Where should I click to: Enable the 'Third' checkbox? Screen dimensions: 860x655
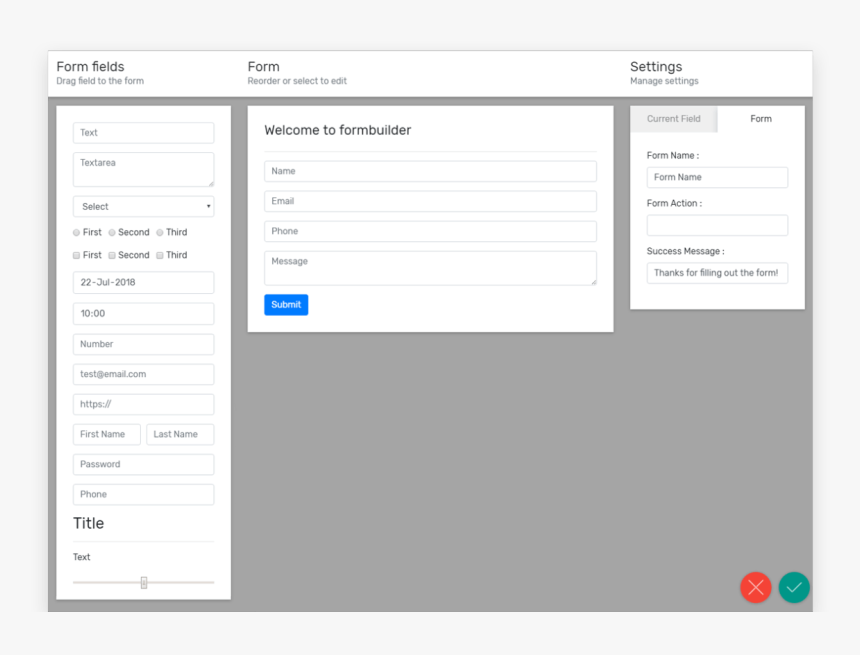[x=160, y=256]
